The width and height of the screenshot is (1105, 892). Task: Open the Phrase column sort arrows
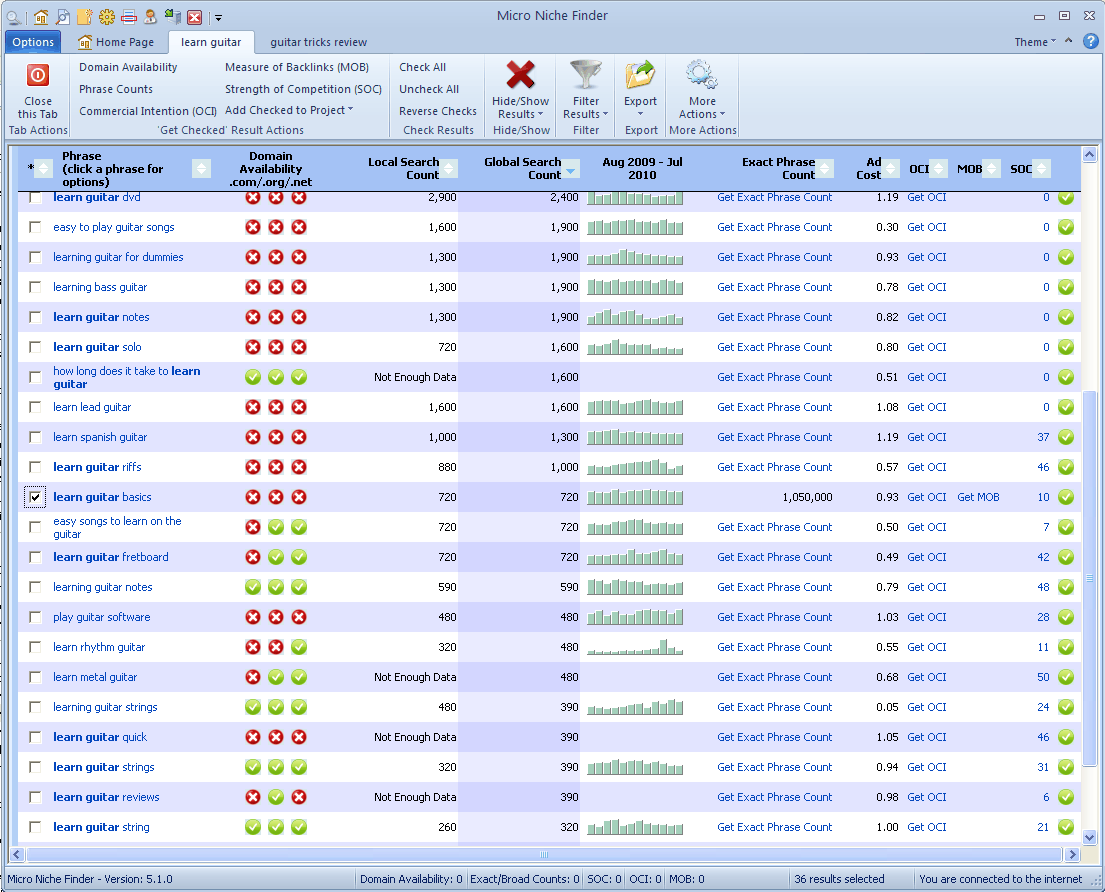(x=202, y=168)
